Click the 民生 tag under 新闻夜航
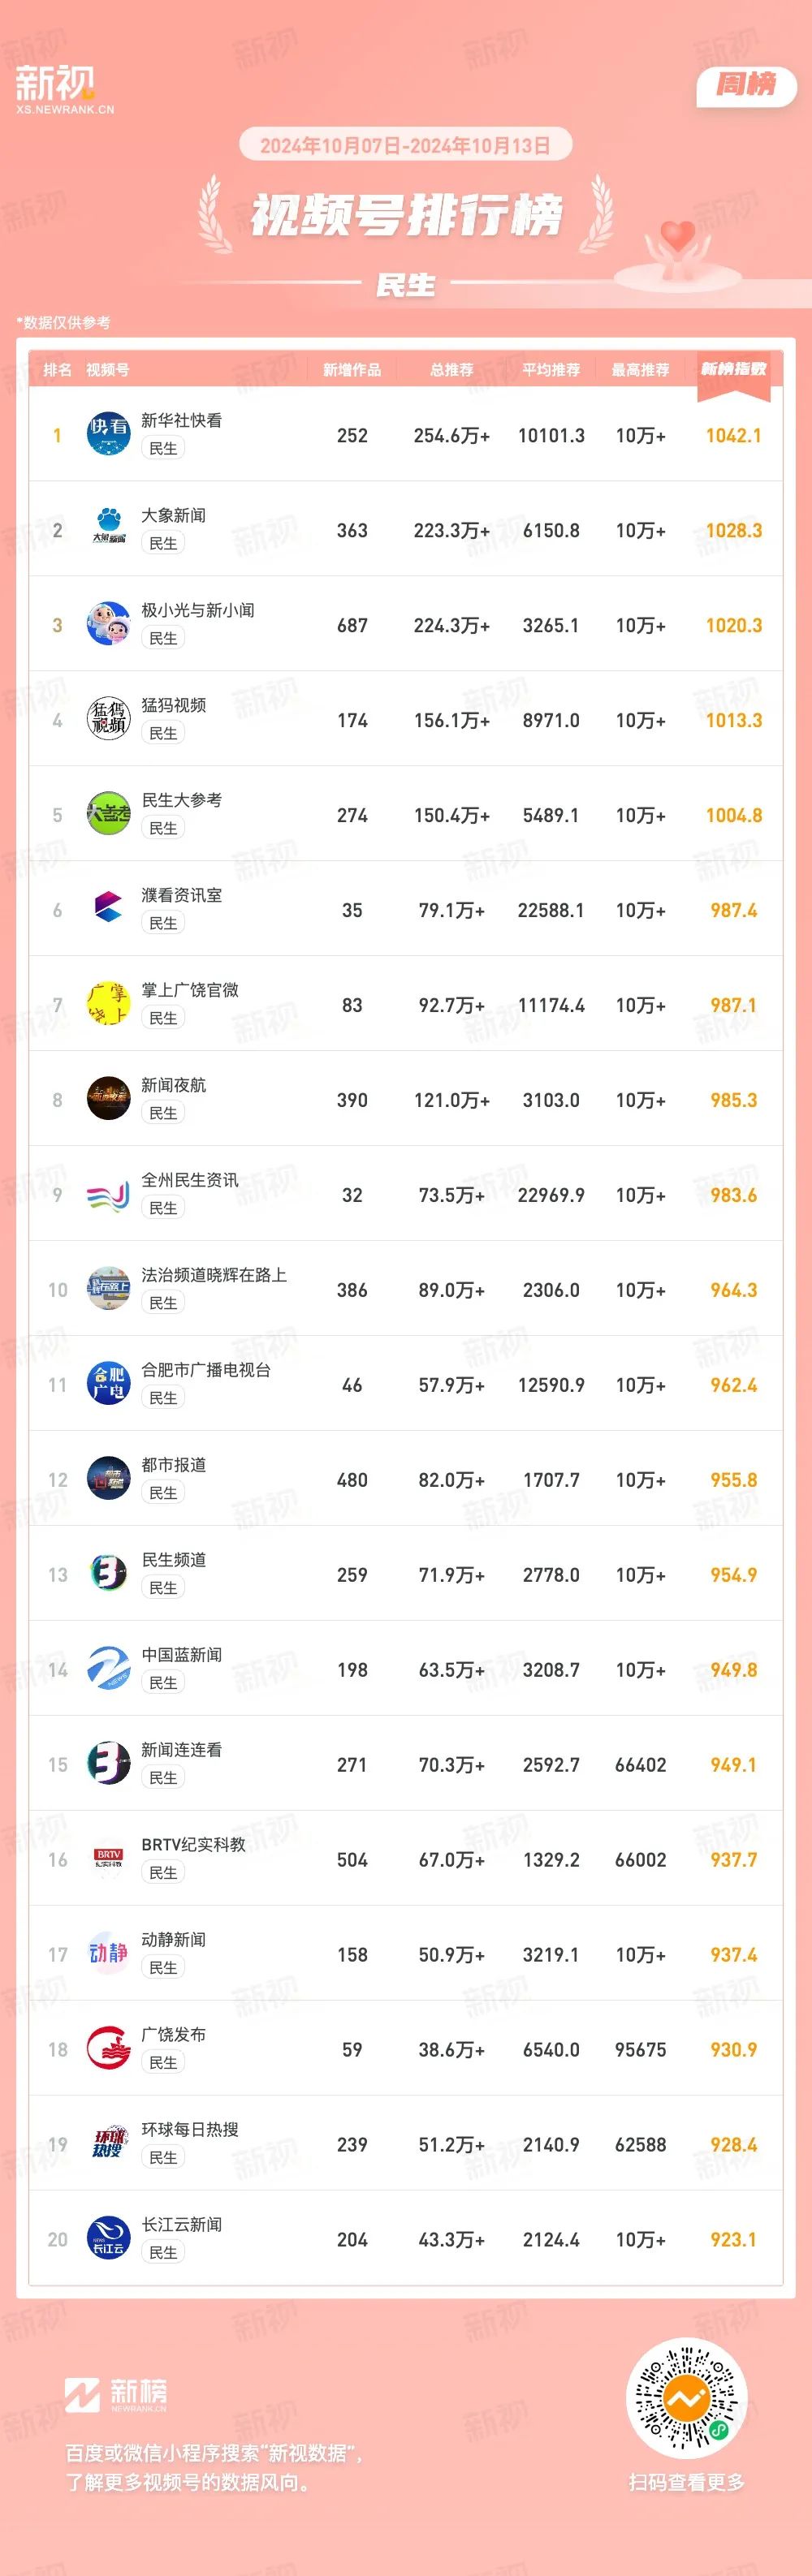The image size is (812, 2576). point(163,1113)
